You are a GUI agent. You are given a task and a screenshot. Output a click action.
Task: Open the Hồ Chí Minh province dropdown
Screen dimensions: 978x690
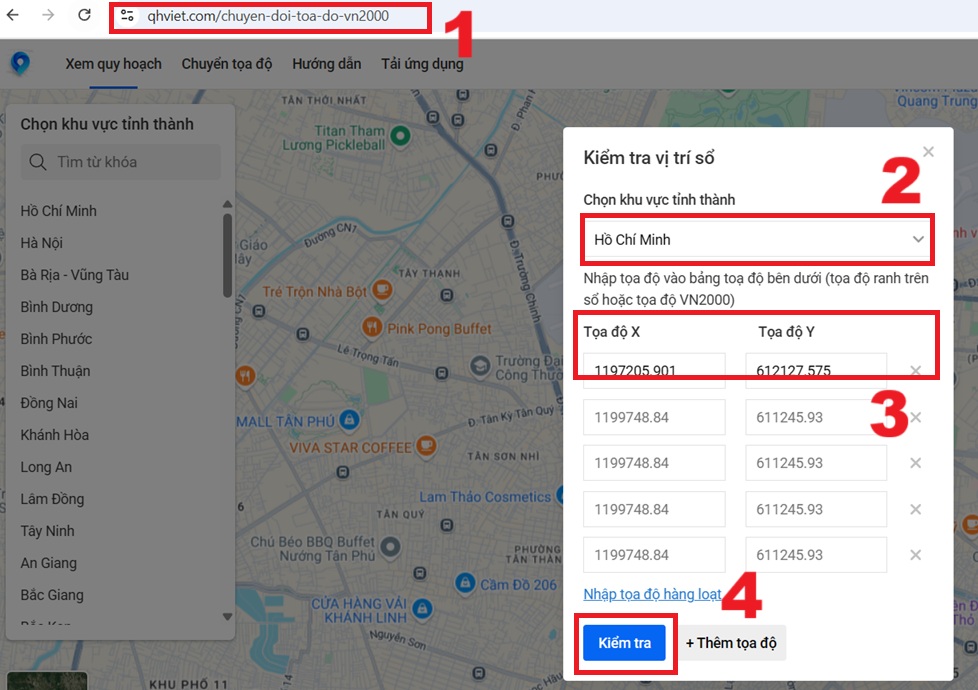tap(757, 240)
